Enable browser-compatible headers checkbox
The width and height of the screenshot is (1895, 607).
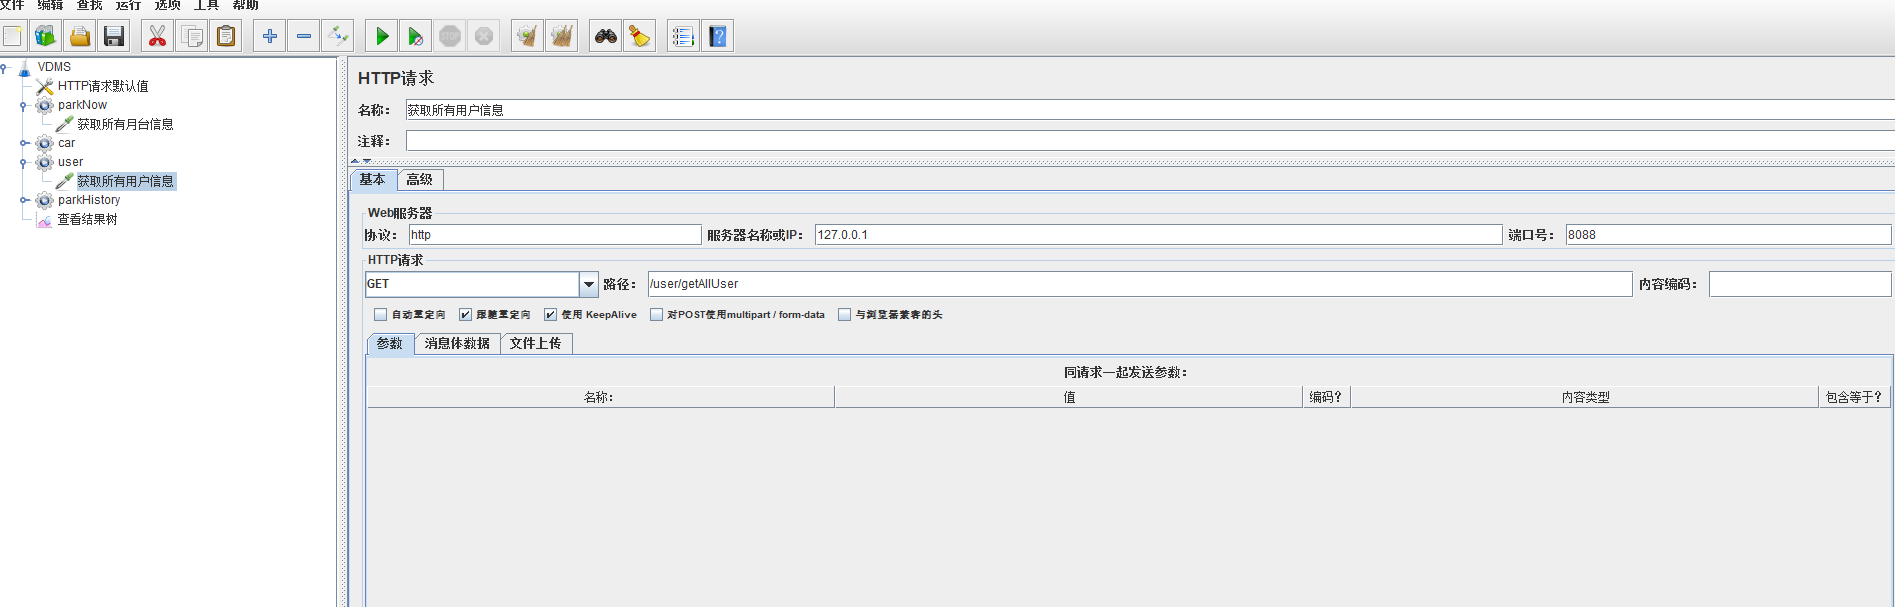coord(844,314)
